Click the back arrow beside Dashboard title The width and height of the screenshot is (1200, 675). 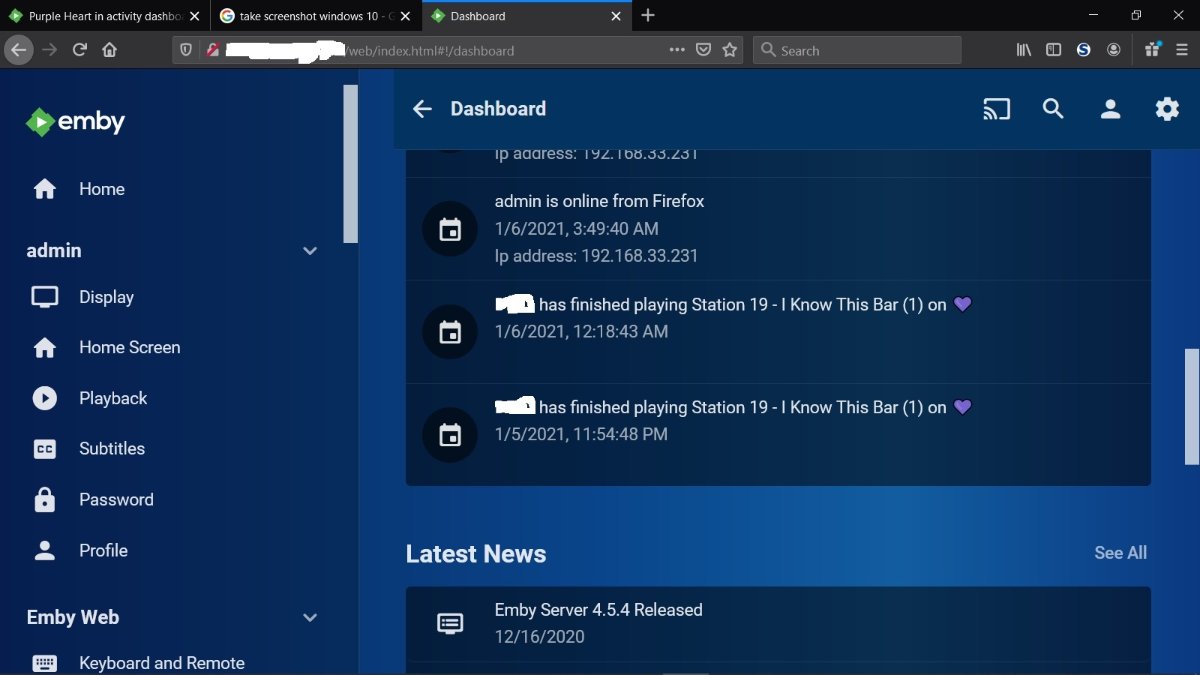(x=422, y=109)
